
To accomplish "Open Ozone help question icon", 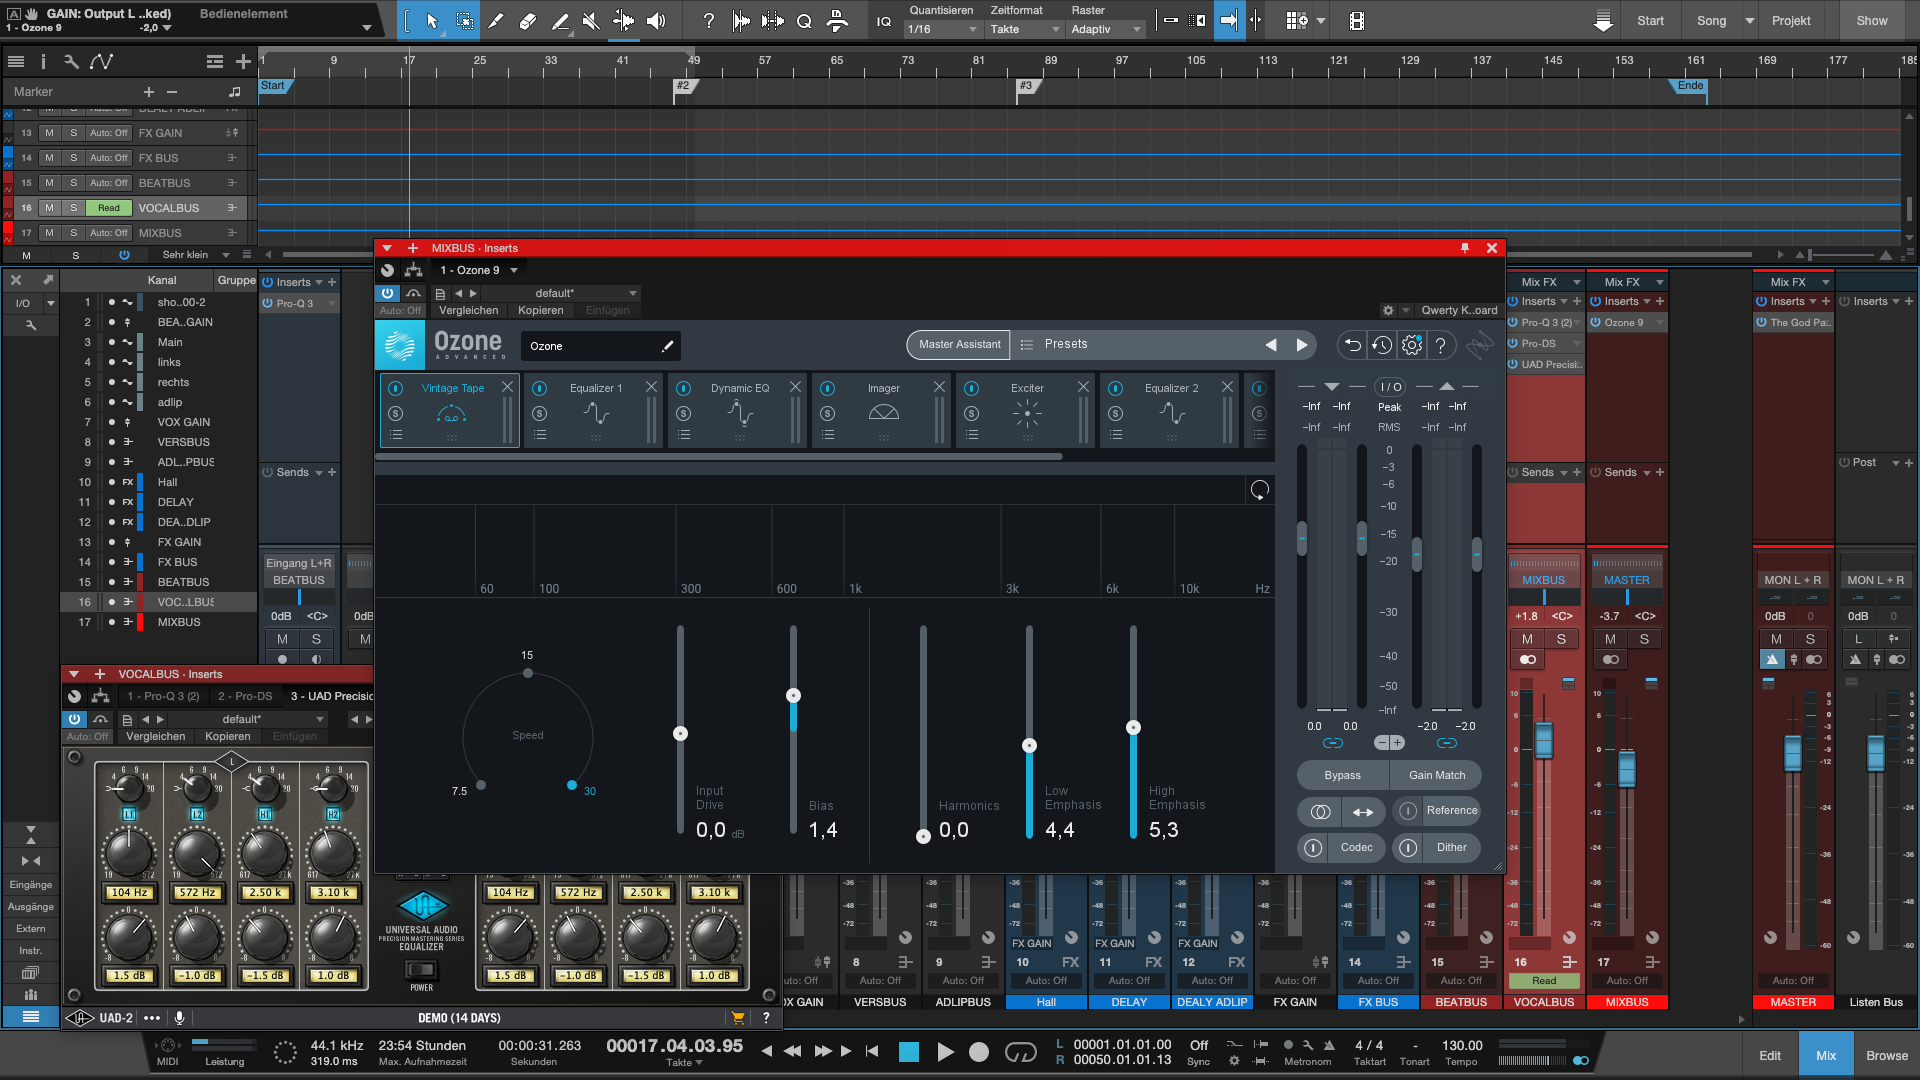I will (1440, 345).
